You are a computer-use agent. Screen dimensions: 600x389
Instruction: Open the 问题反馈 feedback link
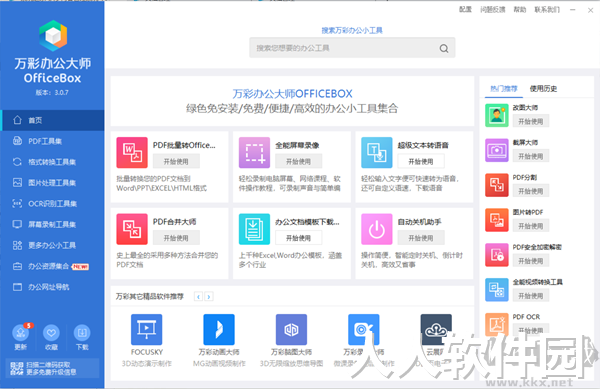[x=493, y=10]
